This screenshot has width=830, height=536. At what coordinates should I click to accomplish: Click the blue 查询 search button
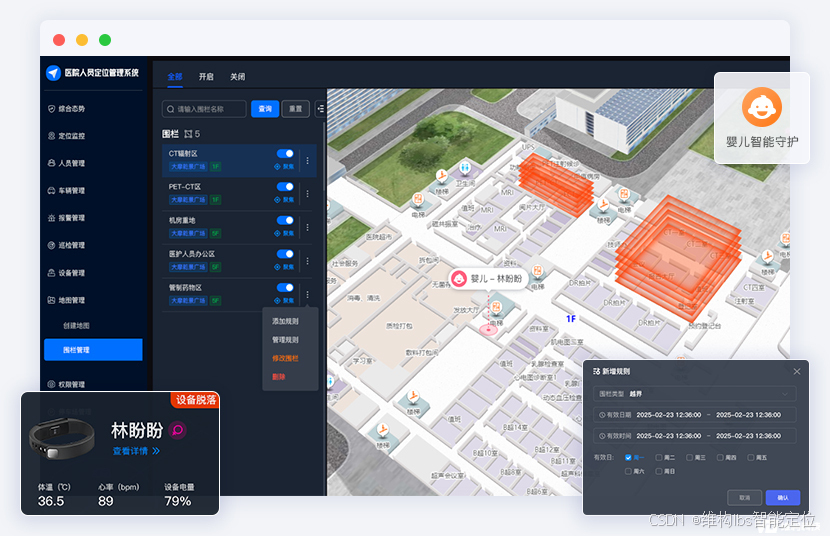(264, 108)
